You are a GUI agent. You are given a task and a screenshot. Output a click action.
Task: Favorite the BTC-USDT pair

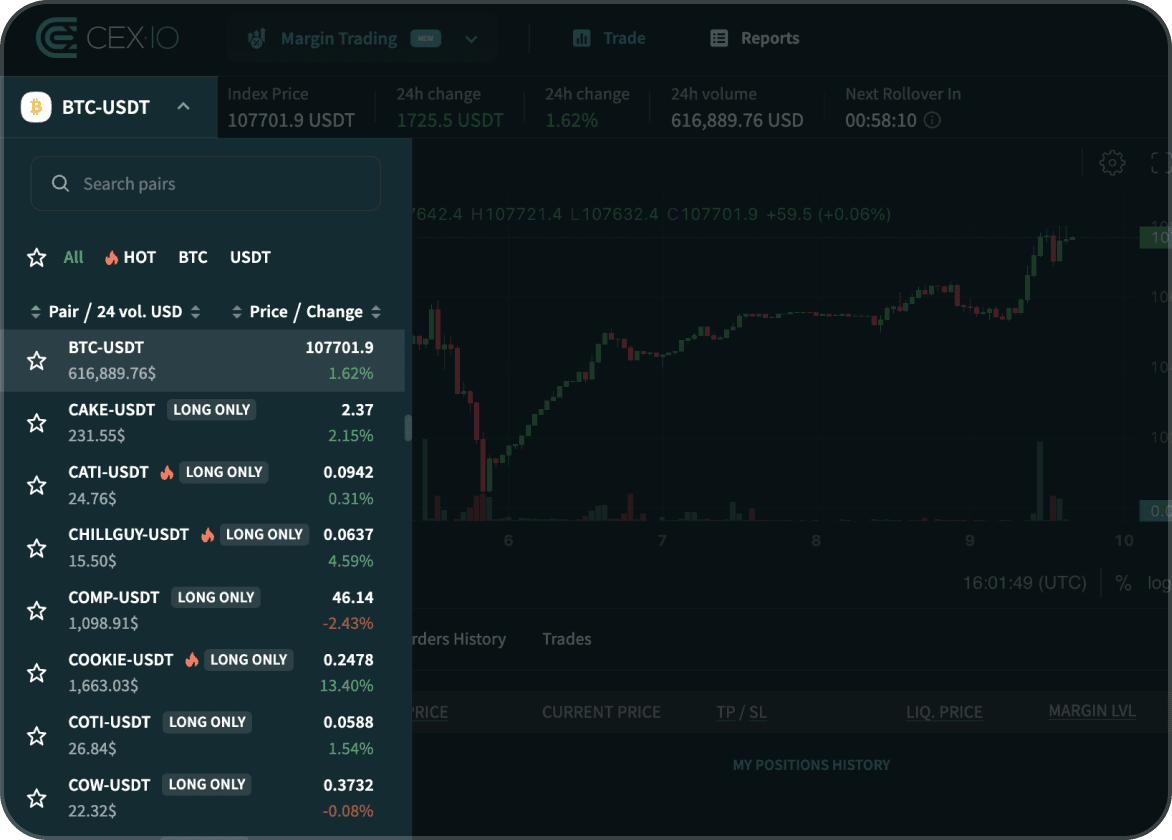37,361
